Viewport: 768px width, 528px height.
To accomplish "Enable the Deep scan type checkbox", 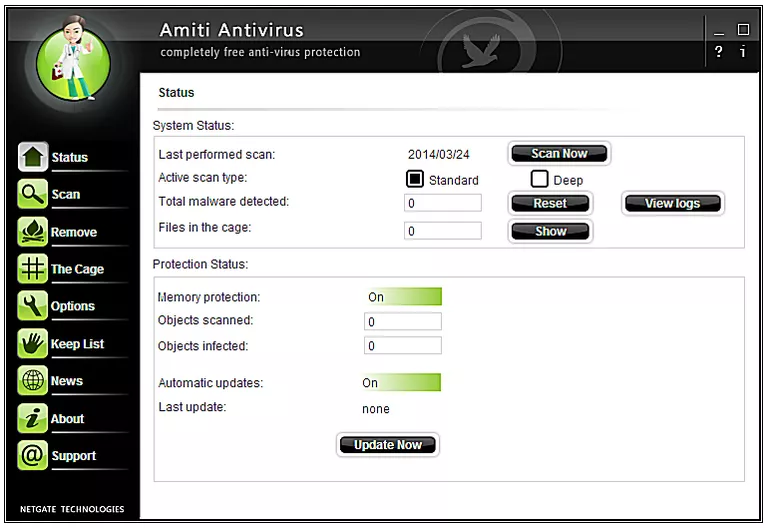I will 539,179.
